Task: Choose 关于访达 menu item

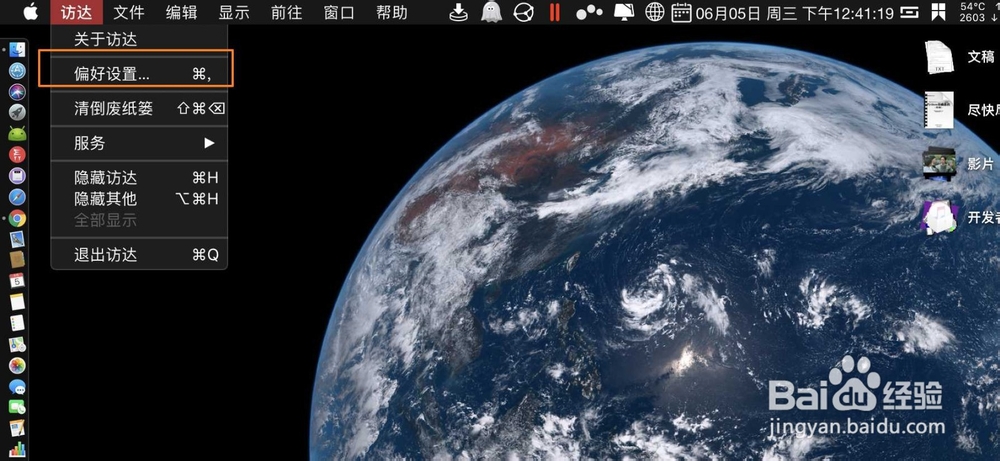Action: click(x=139, y=40)
